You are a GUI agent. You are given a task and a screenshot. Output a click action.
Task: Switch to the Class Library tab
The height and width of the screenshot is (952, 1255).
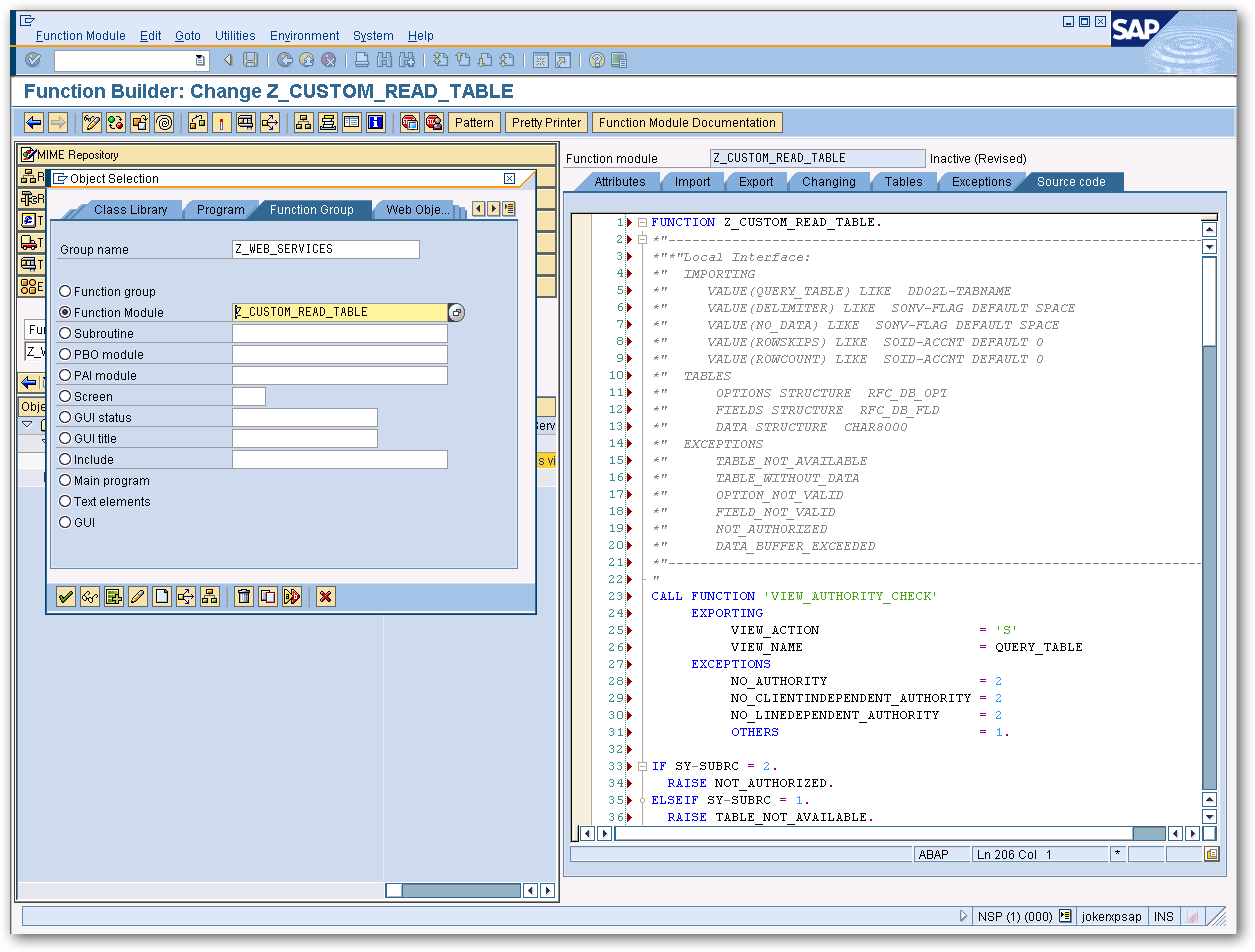click(x=130, y=210)
